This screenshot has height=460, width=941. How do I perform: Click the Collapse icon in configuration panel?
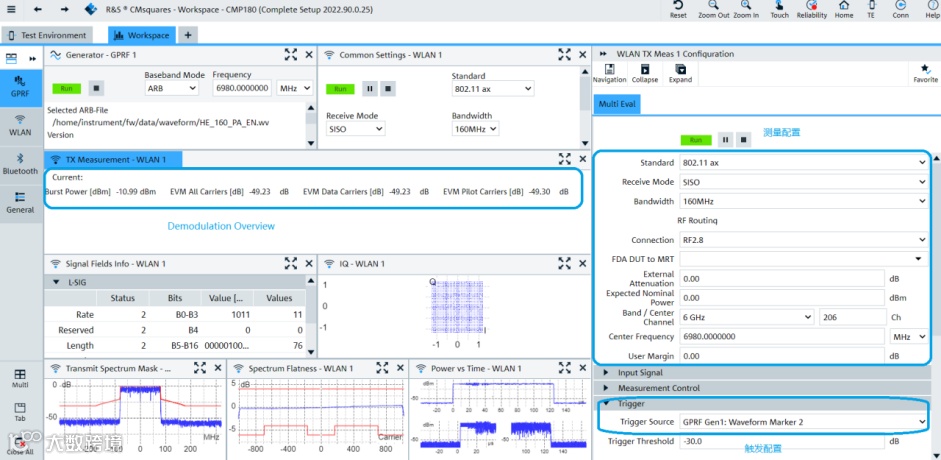coord(645,74)
